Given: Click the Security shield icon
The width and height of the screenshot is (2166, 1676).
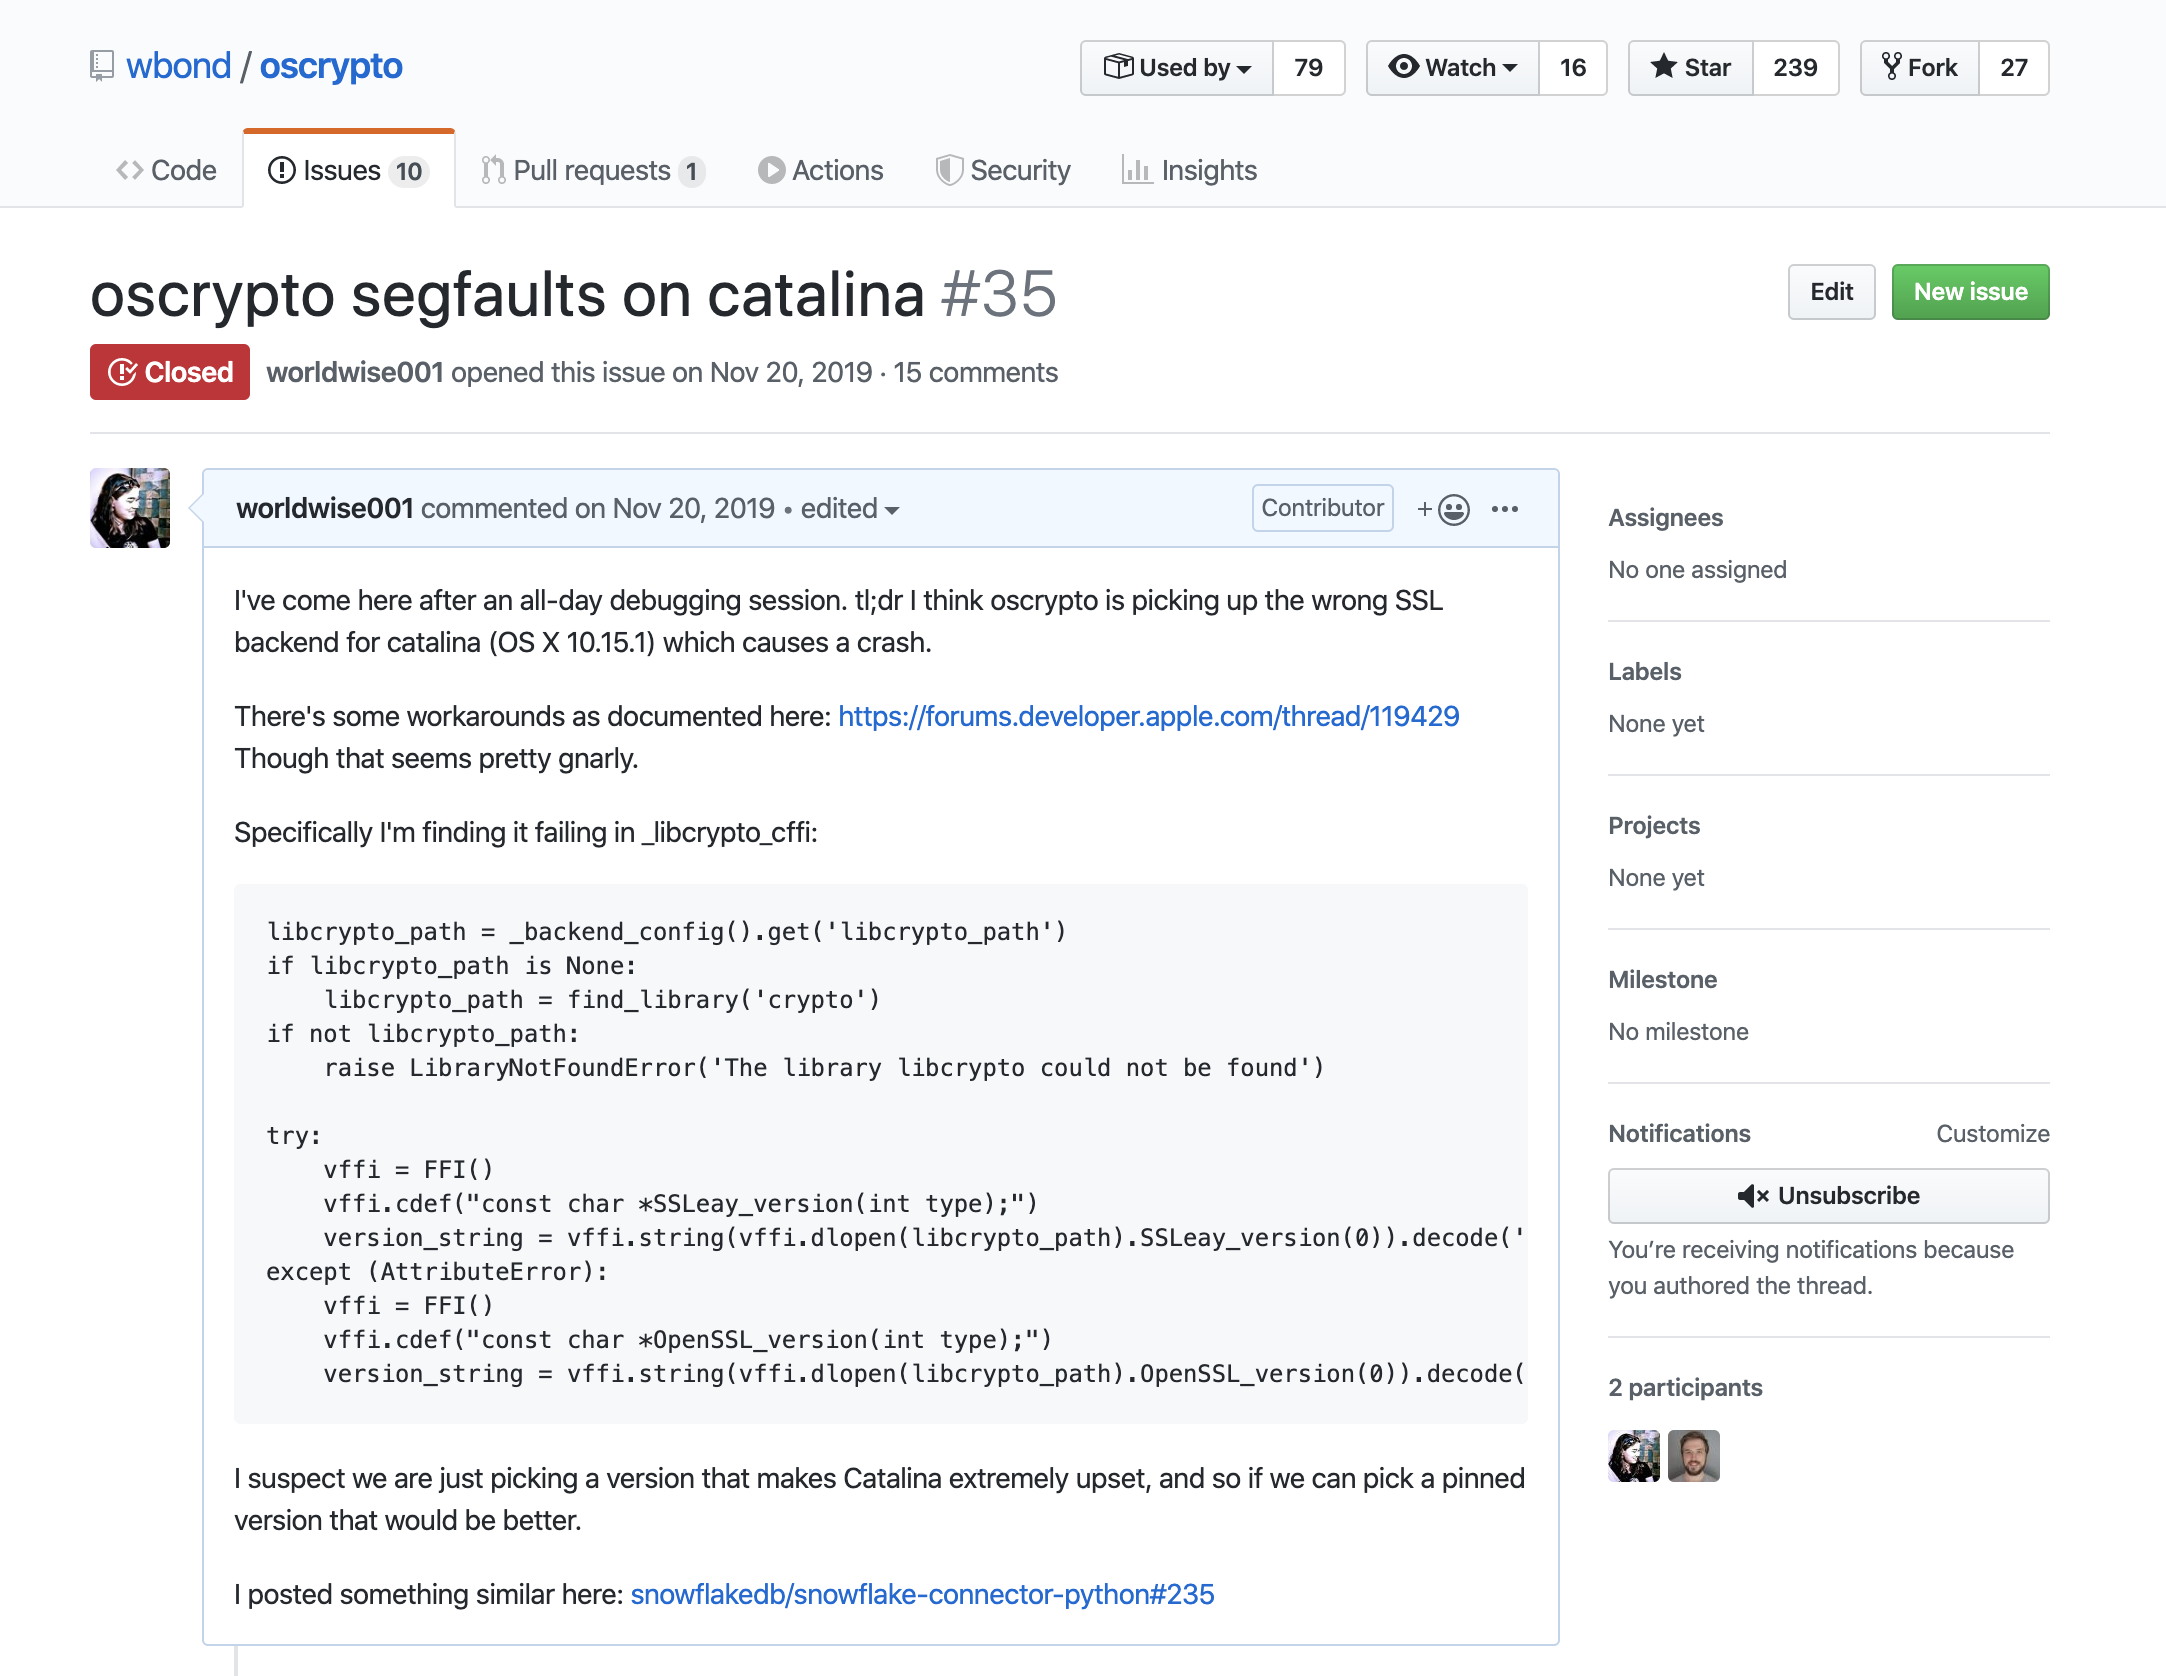Looking at the screenshot, I should (949, 170).
